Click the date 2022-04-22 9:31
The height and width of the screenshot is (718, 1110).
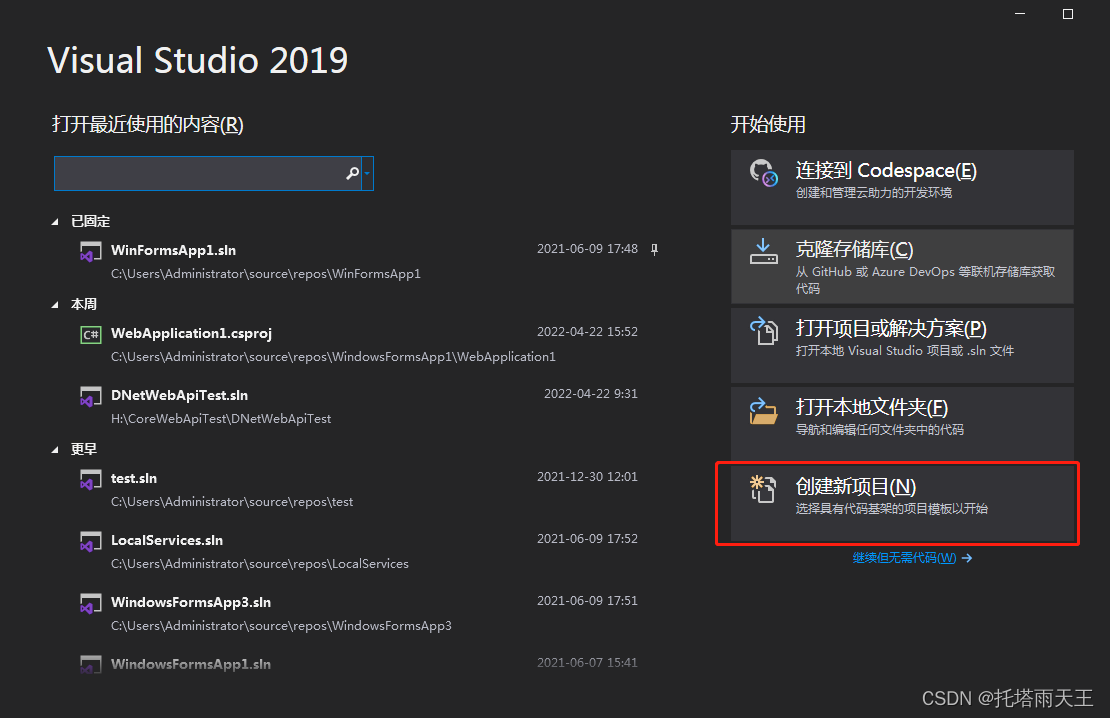pos(590,394)
